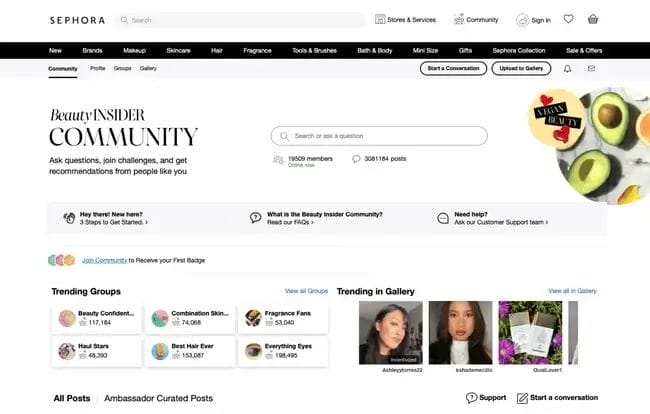The width and height of the screenshot is (650, 414).
Task: Open the notifications bell icon
Action: pos(568,69)
